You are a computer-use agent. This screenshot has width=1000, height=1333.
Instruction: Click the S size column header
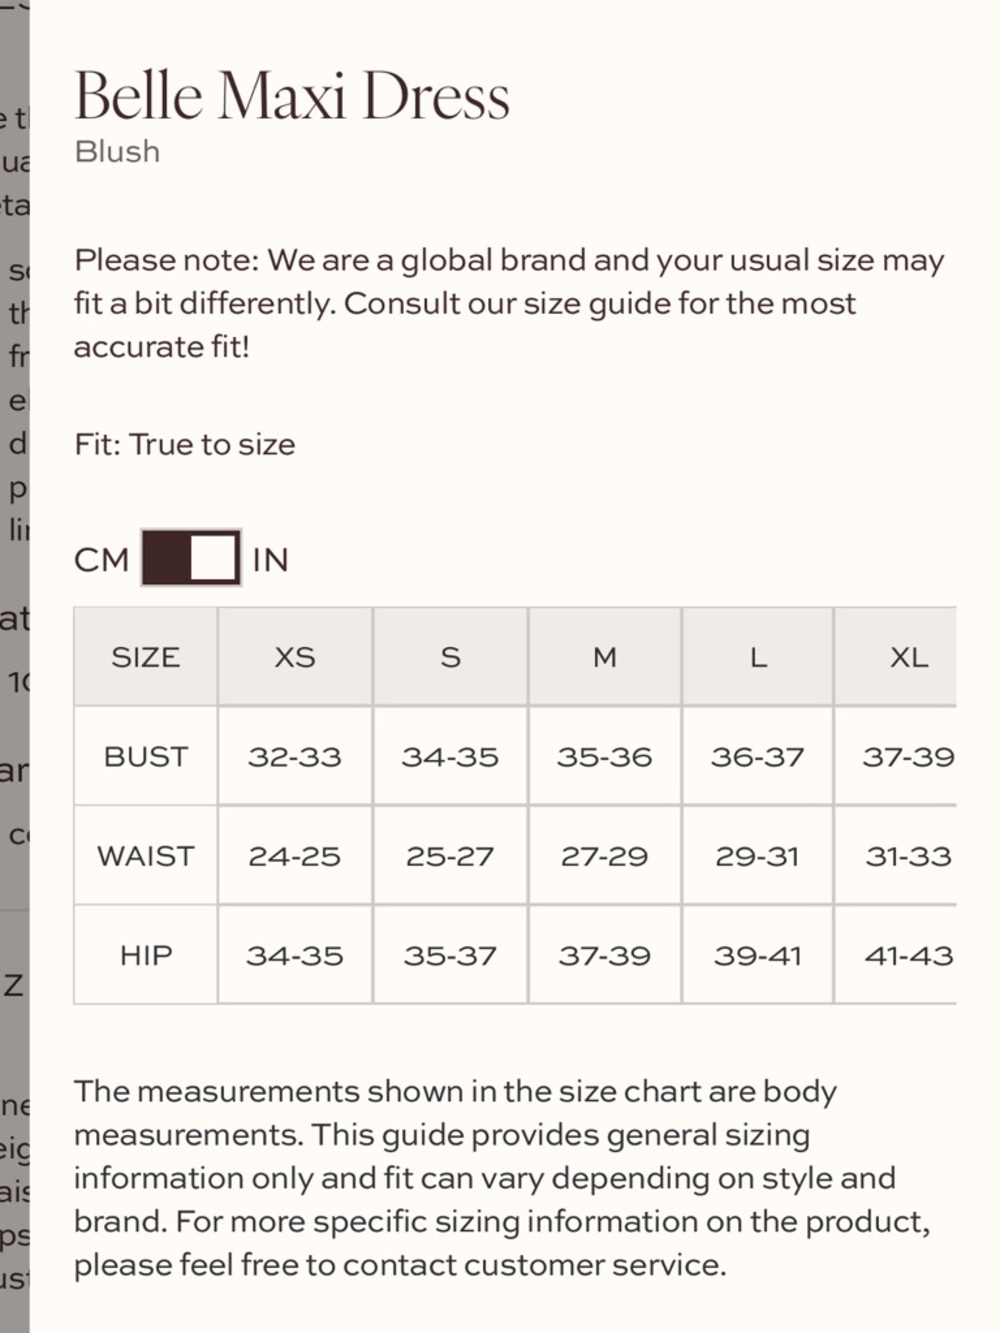(x=450, y=657)
